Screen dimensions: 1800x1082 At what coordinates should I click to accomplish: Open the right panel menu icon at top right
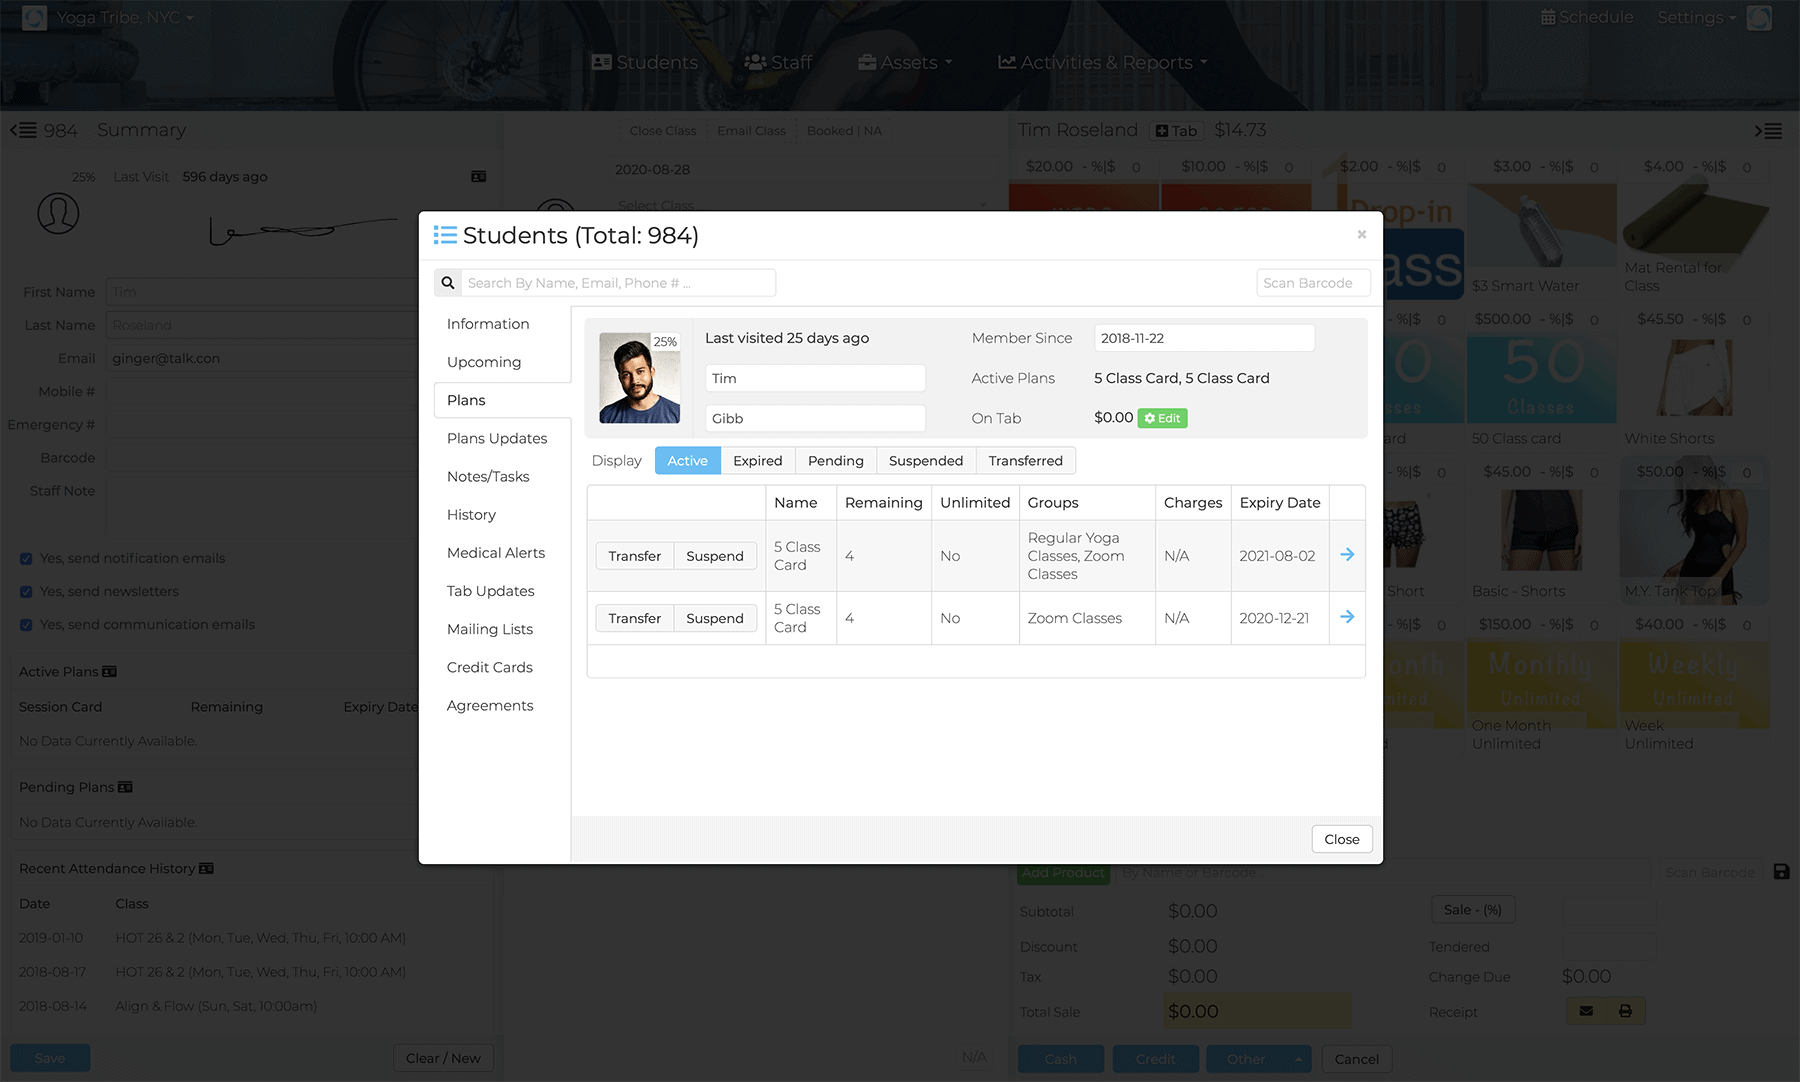[x=1768, y=131]
